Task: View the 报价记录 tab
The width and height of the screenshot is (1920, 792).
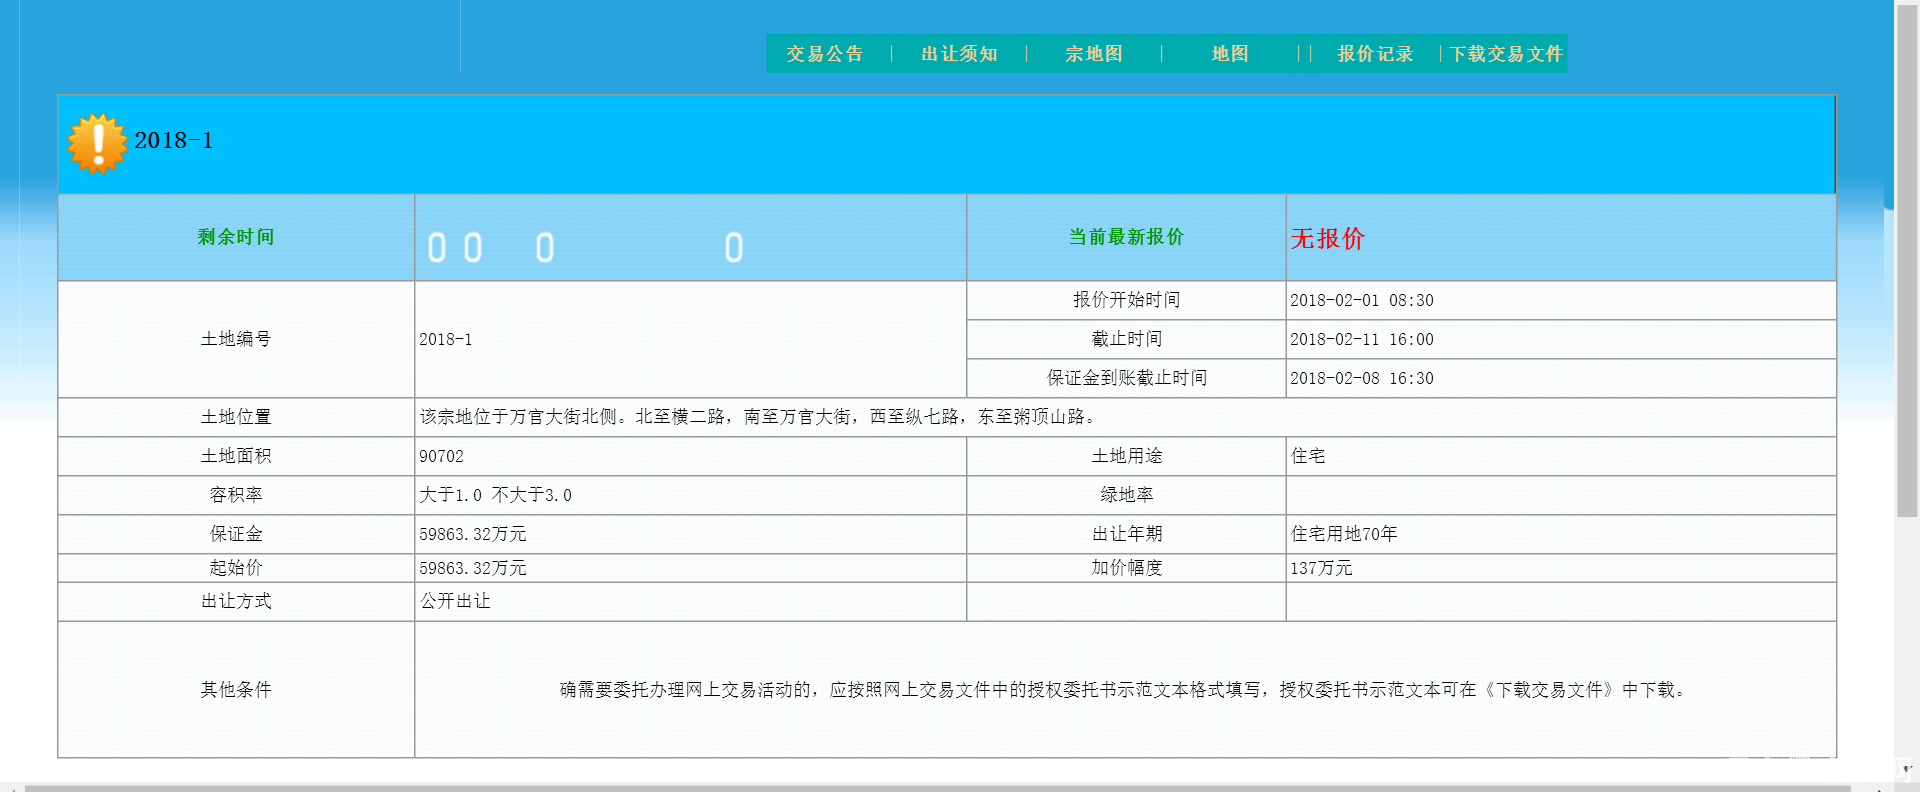Action: 1375,54
